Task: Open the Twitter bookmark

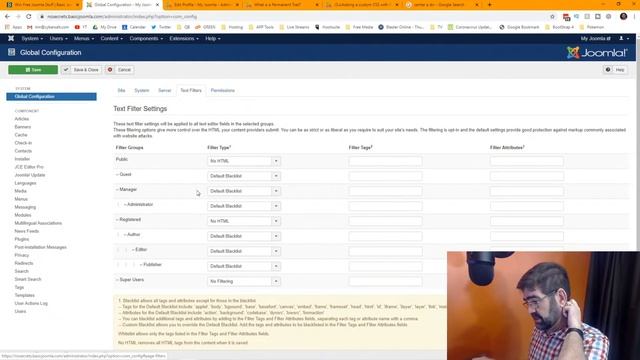Action: click(x=161, y=27)
